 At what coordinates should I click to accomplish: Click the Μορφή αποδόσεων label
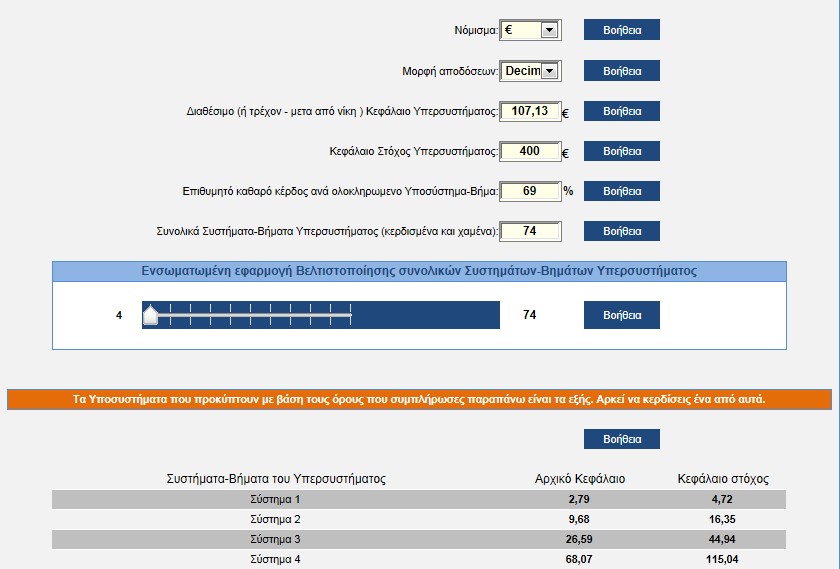pyautogui.click(x=450, y=71)
